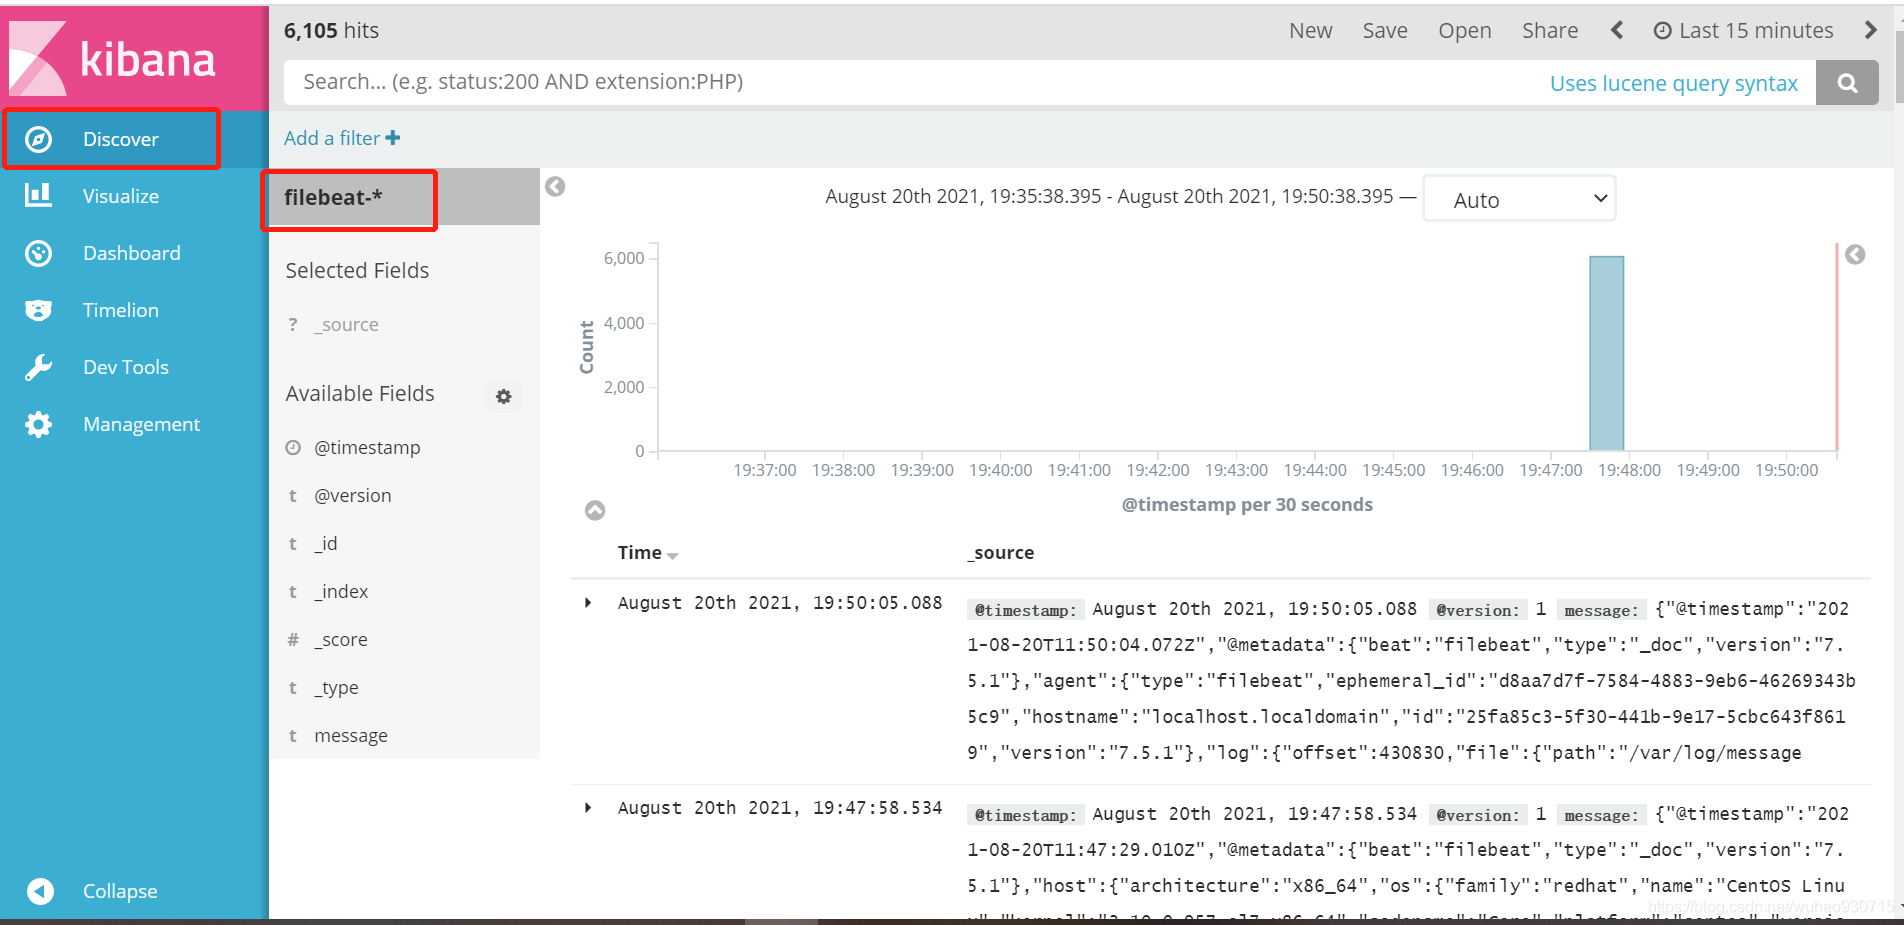The image size is (1904, 925).
Task: Click the _score field
Action: [341, 640]
